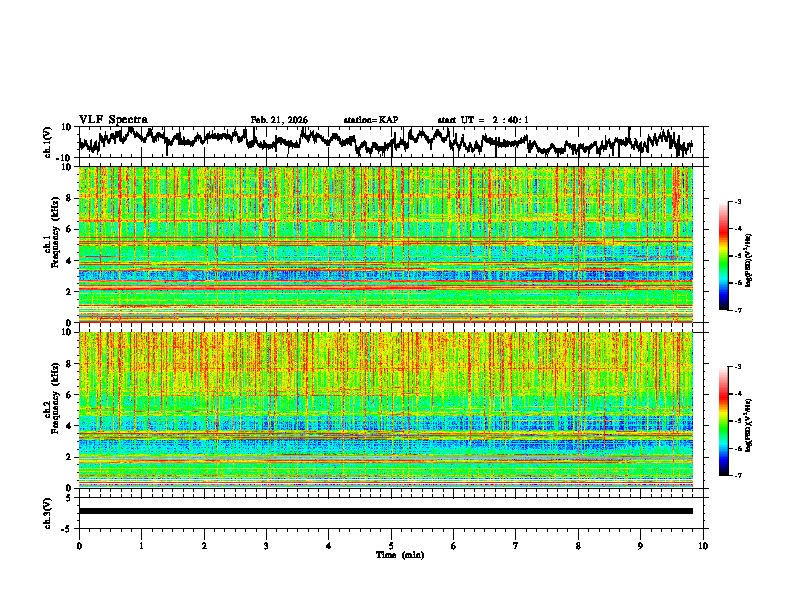Click inside the ch.2 spectrogram panel
792x612 pixels.
click(386, 410)
